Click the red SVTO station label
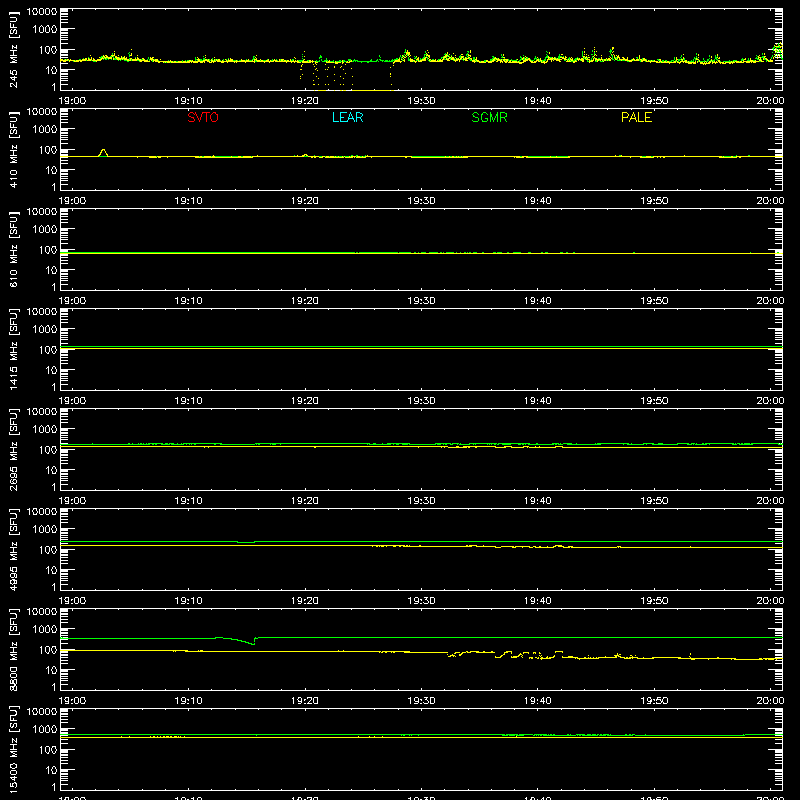 (203, 117)
